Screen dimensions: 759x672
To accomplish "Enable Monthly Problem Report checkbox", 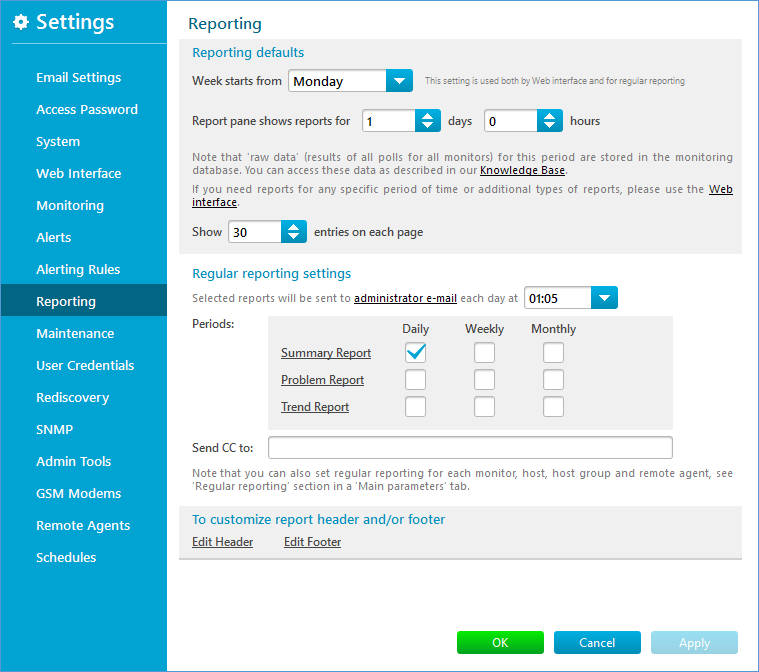I will (553, 380).
